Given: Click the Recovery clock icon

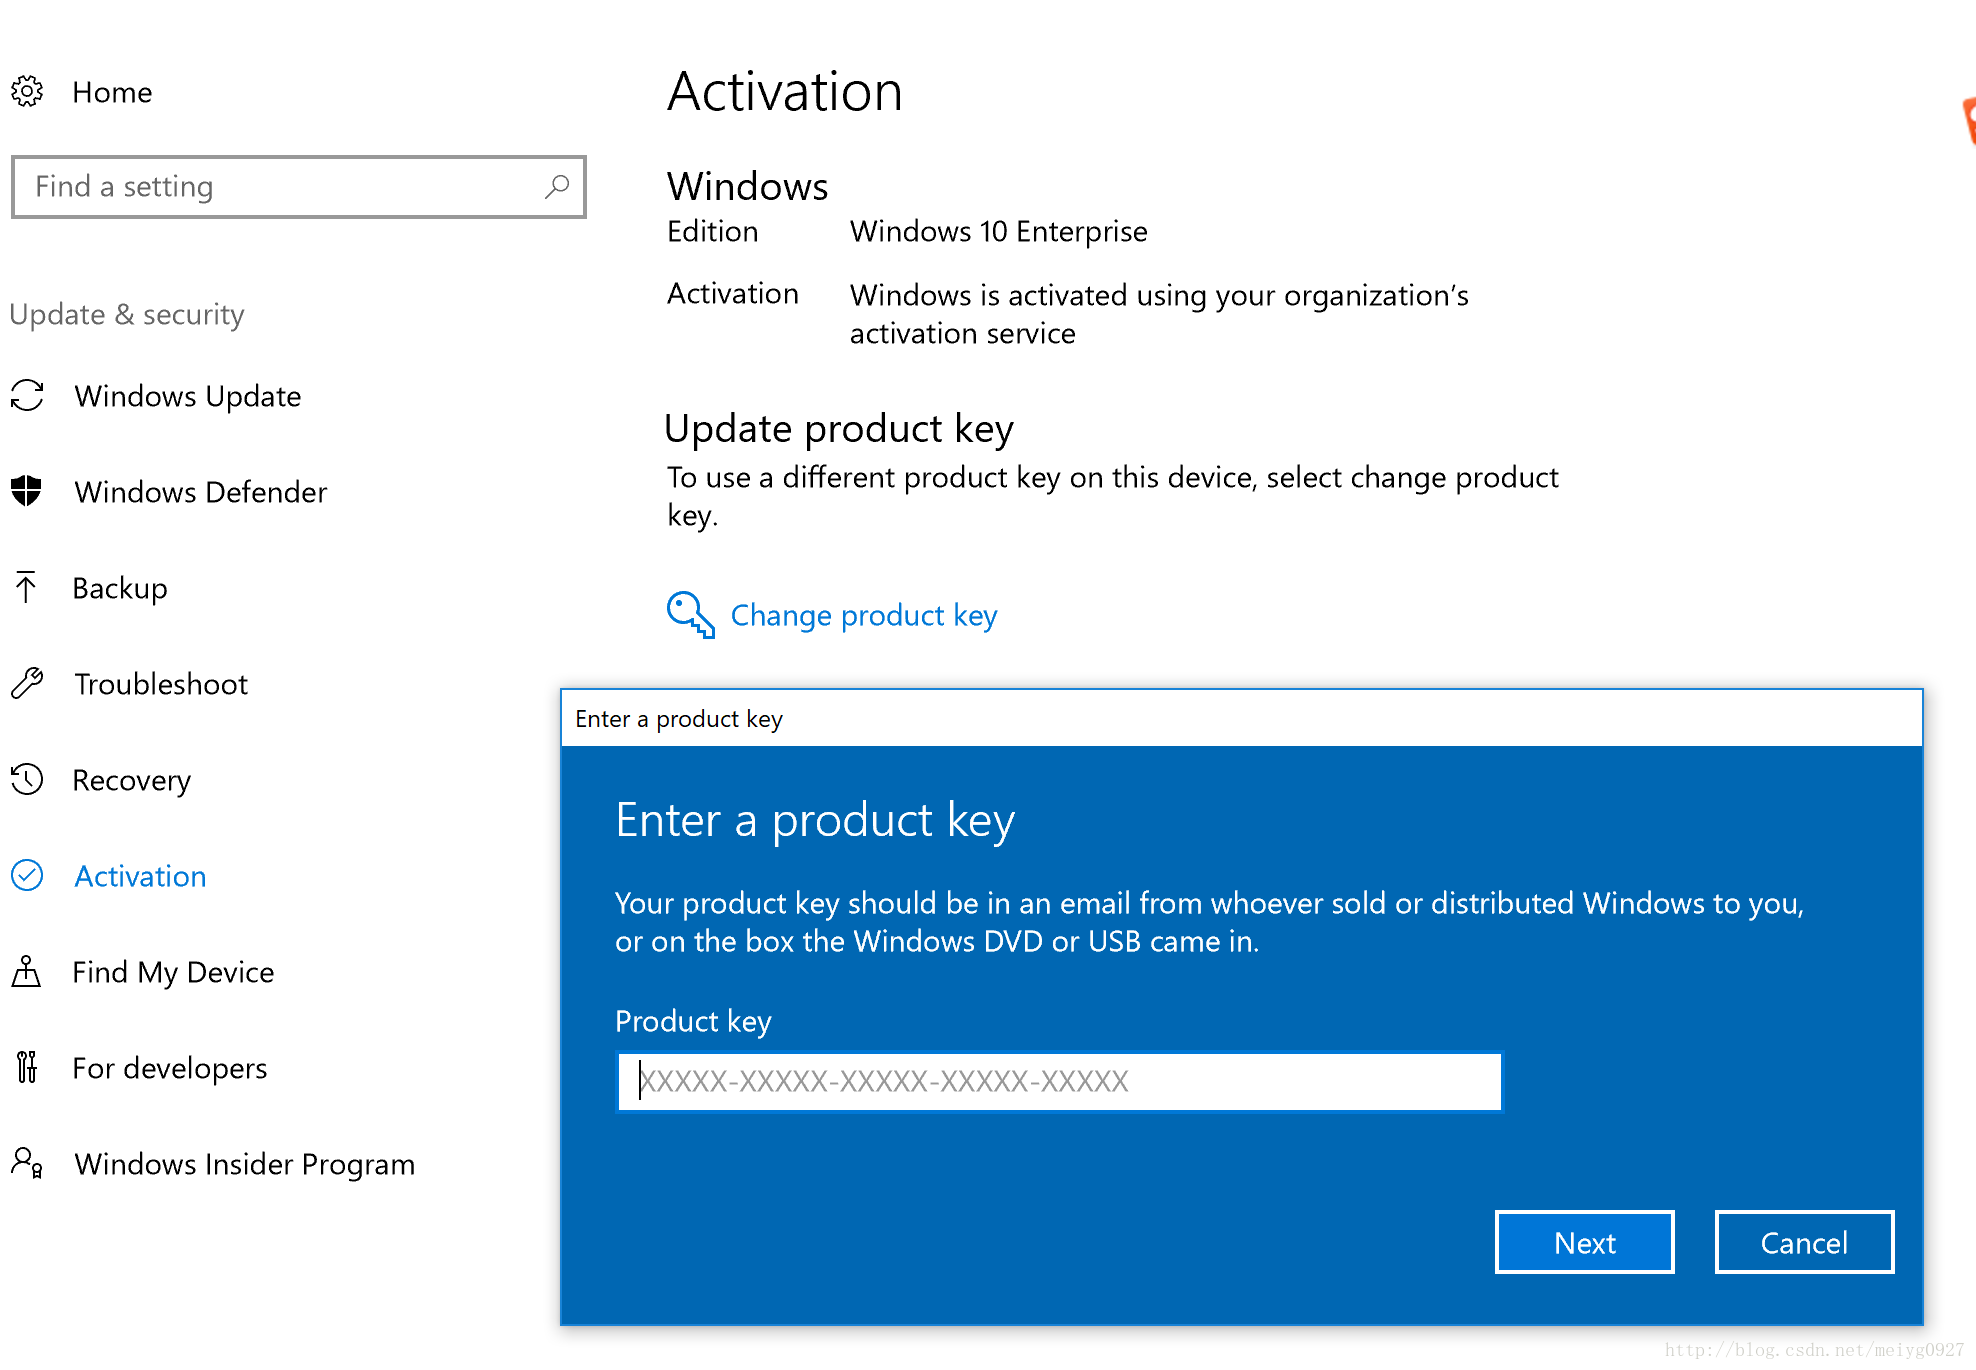Looking at the screenshot, I should (x=27, y=779).
